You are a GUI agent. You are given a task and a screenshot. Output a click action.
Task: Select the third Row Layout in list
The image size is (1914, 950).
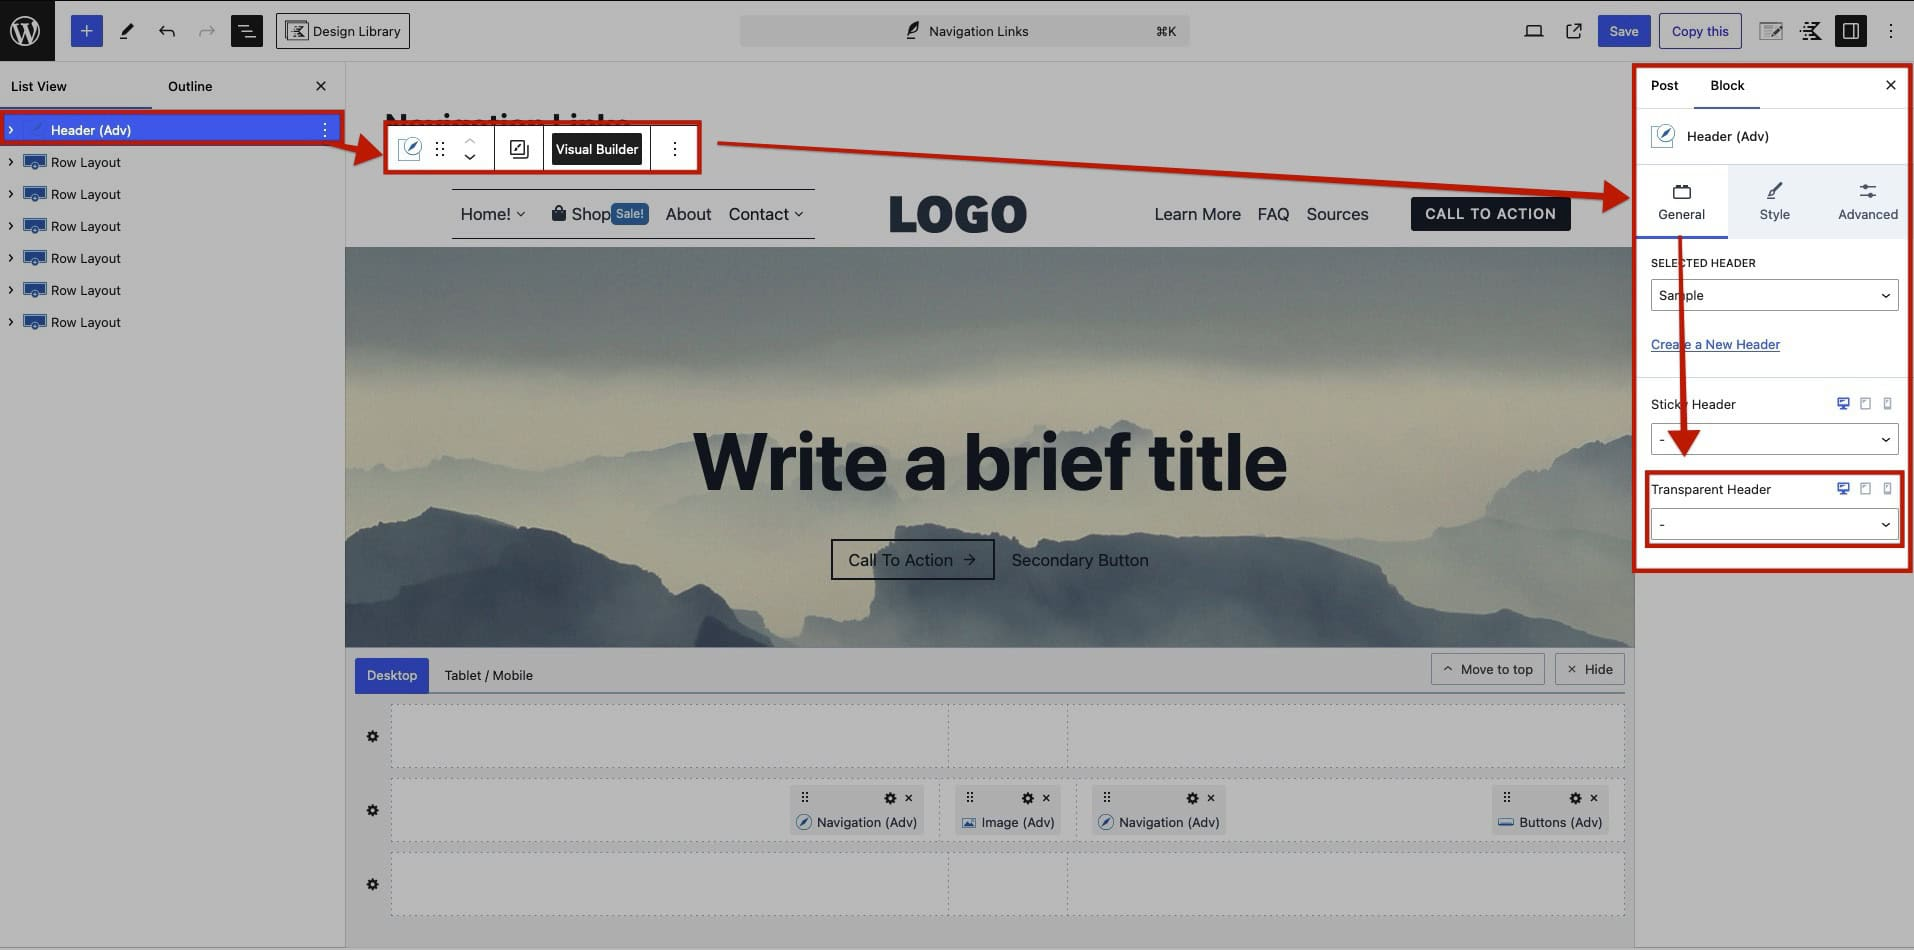(x=85, y=226)
